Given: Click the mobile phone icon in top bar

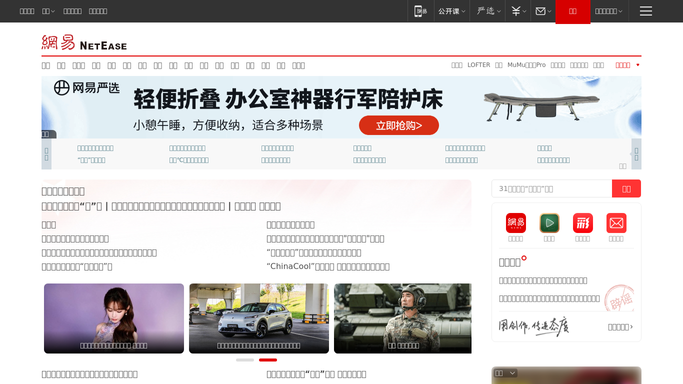Looking at the screenshot, I should 420,11.
